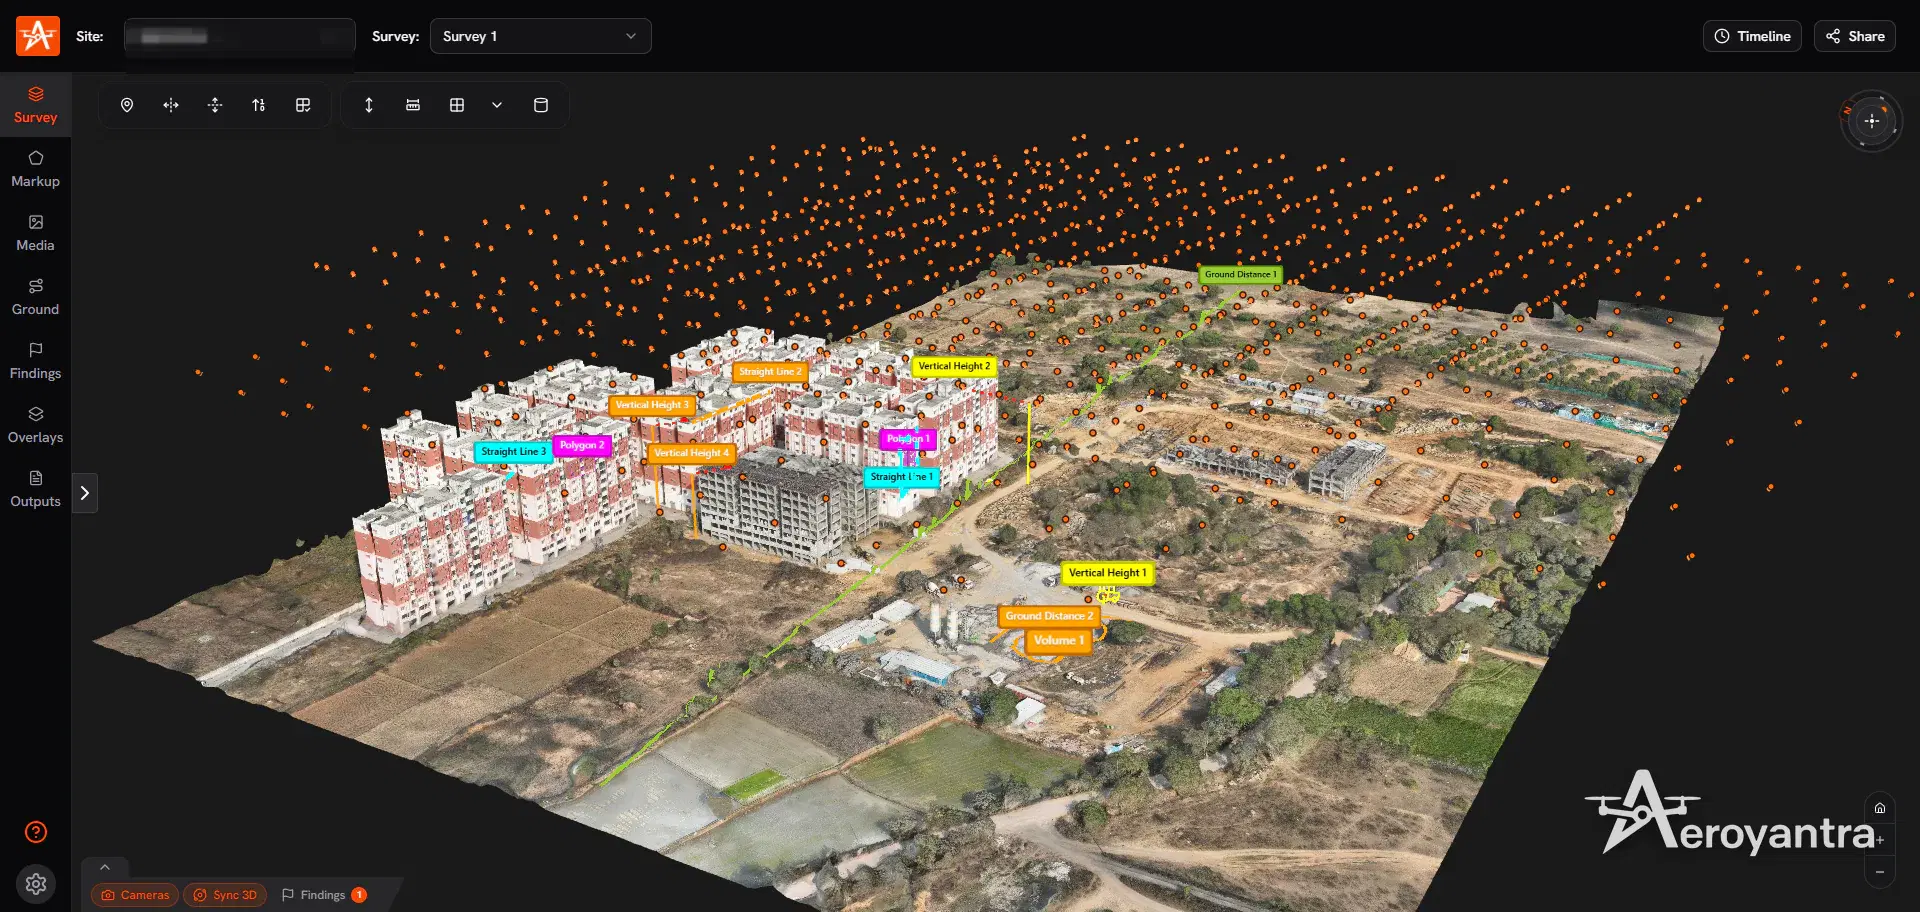Open the Timeline view
The width and height of the screenshot is (1920, 912).
(x=1752, y=36)
